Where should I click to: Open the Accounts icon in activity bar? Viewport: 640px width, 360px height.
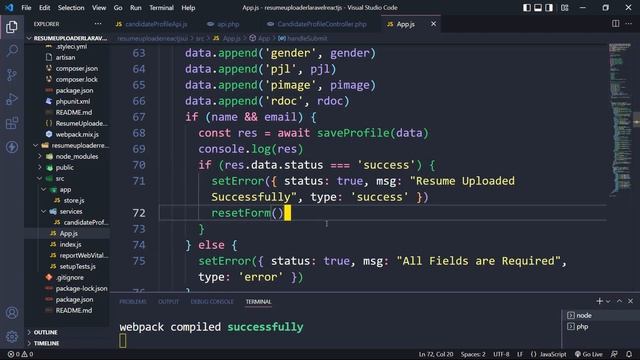click(x=12, y=313)
